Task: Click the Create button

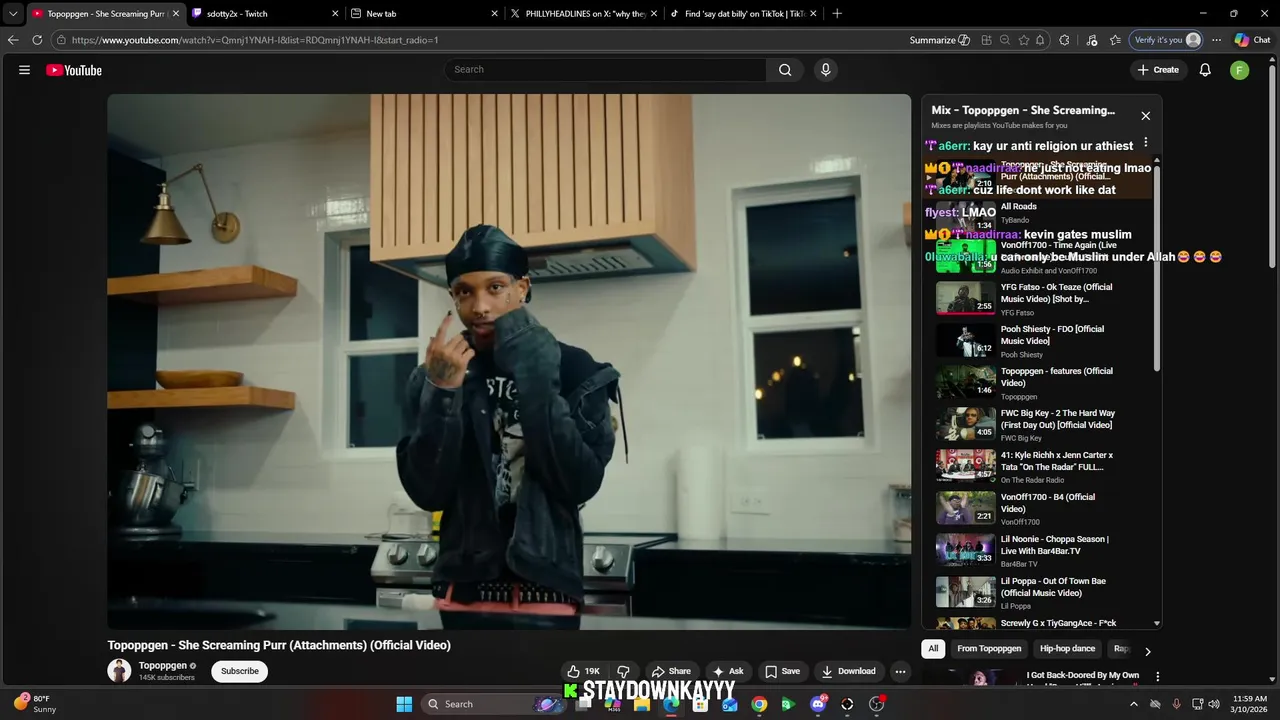Action: tap(1158, 70)
